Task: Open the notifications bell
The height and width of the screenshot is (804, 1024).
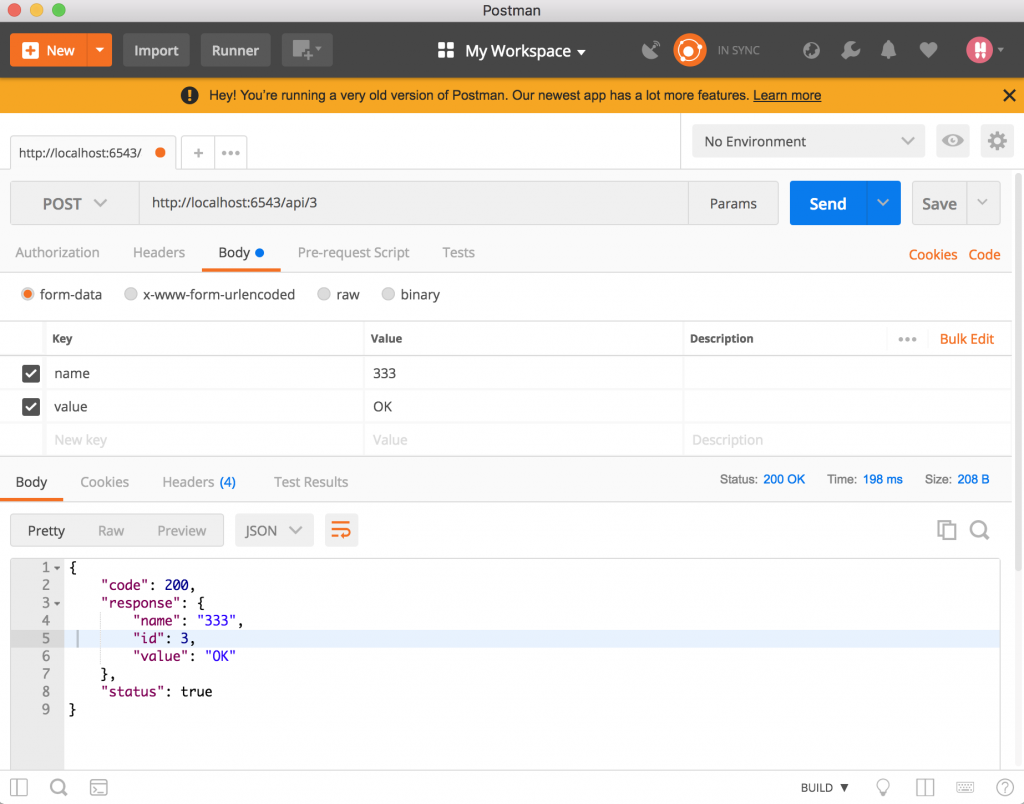Action: click(x=888, y=50)
